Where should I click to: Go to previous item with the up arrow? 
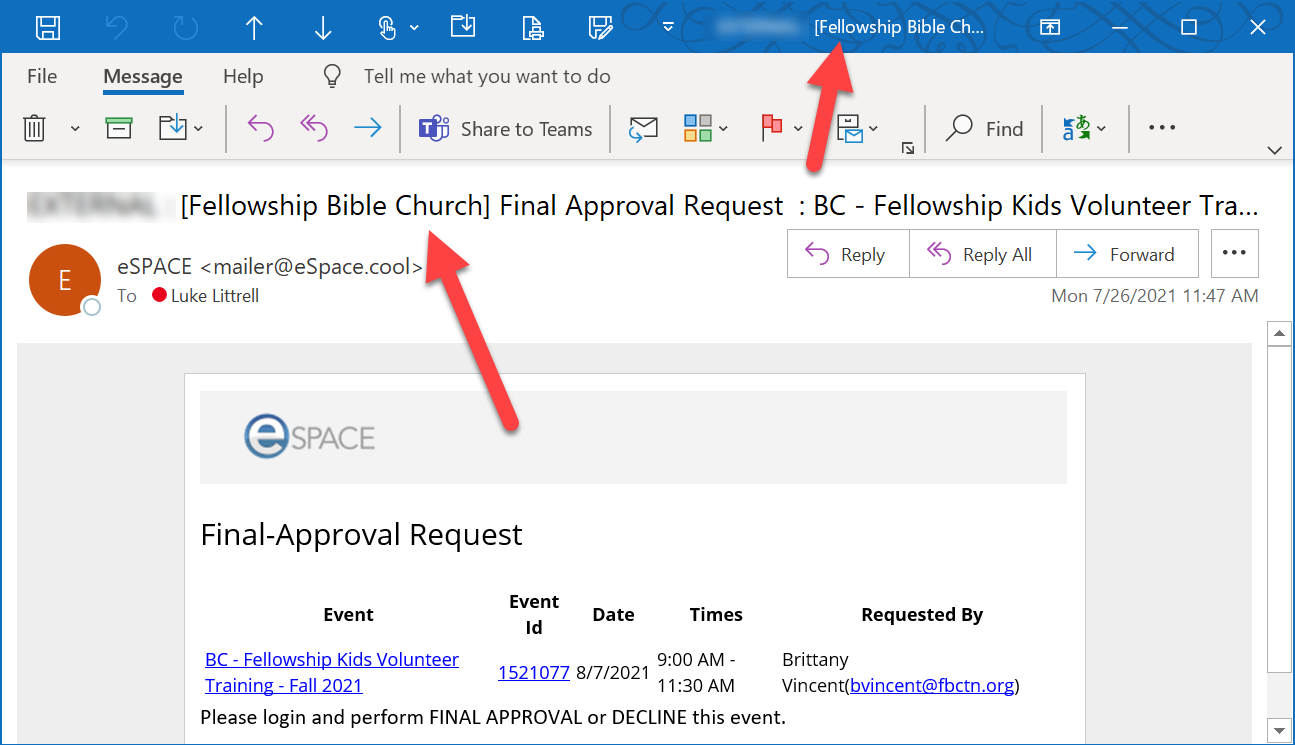[254, 28]
